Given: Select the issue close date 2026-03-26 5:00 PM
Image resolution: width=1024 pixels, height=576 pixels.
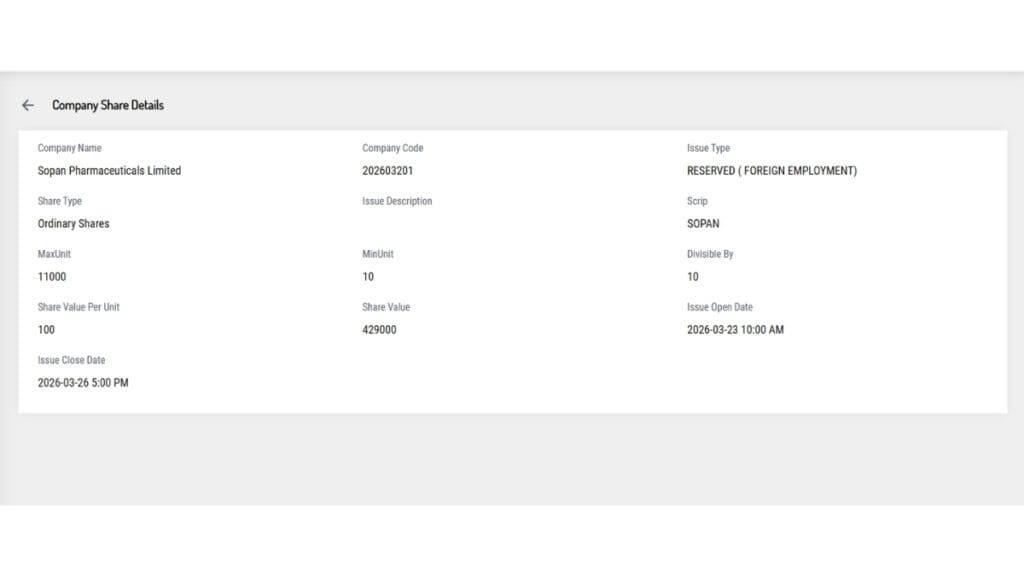Looking at the screenshot, I should [83, 383].
